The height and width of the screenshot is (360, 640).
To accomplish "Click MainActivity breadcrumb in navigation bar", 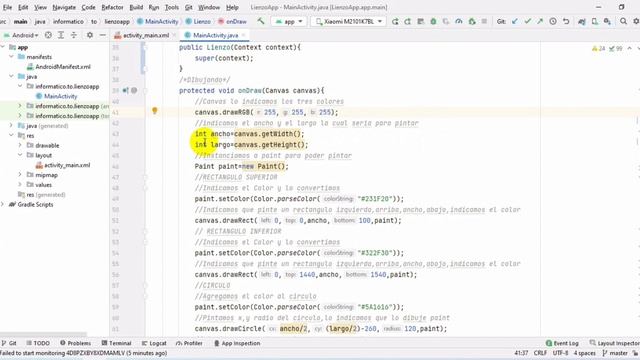I will pyautogui.click(x=158, y=21).
